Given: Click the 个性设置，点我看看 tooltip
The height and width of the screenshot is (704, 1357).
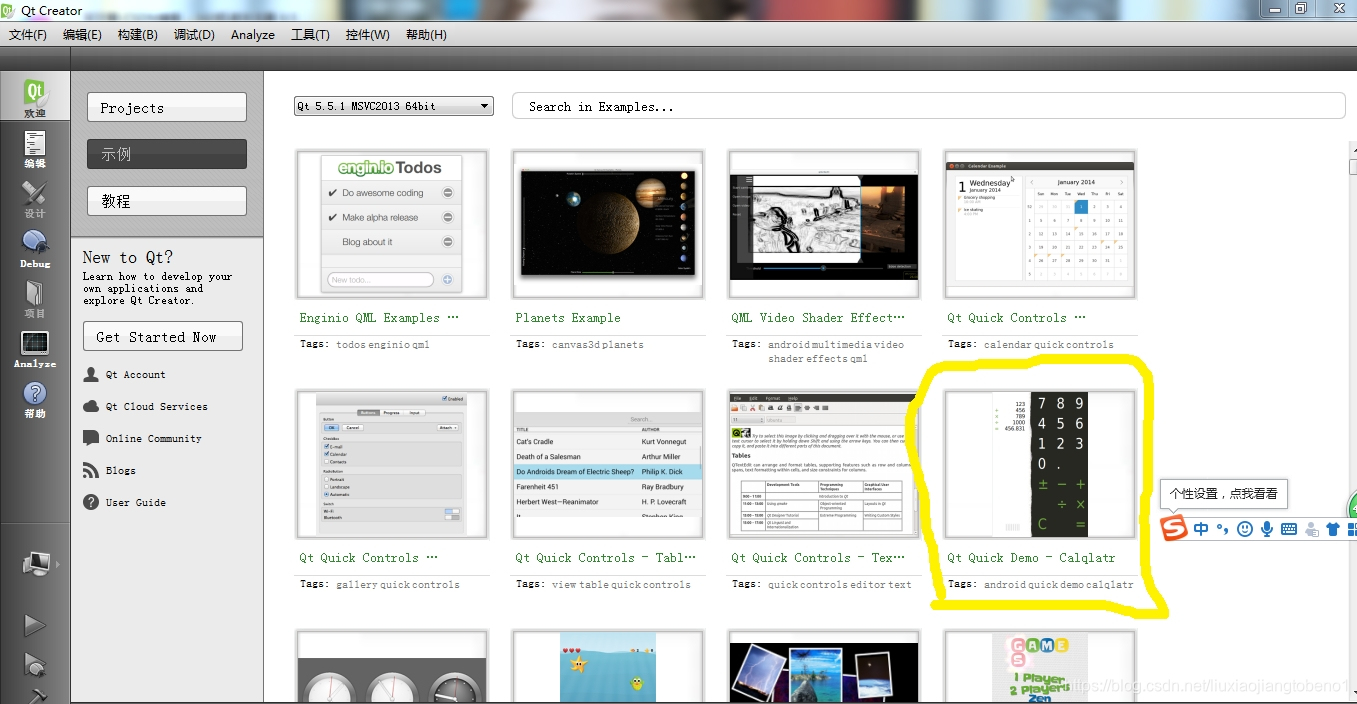Looking at the screenshot, I should (x=1223, y=494).
